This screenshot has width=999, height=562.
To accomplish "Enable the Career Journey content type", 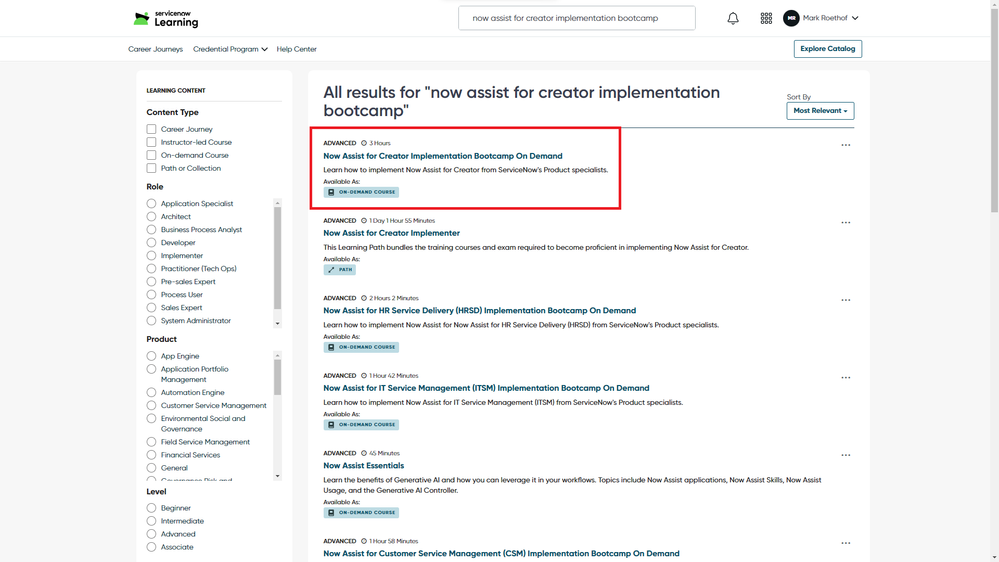I will point(152,129).
